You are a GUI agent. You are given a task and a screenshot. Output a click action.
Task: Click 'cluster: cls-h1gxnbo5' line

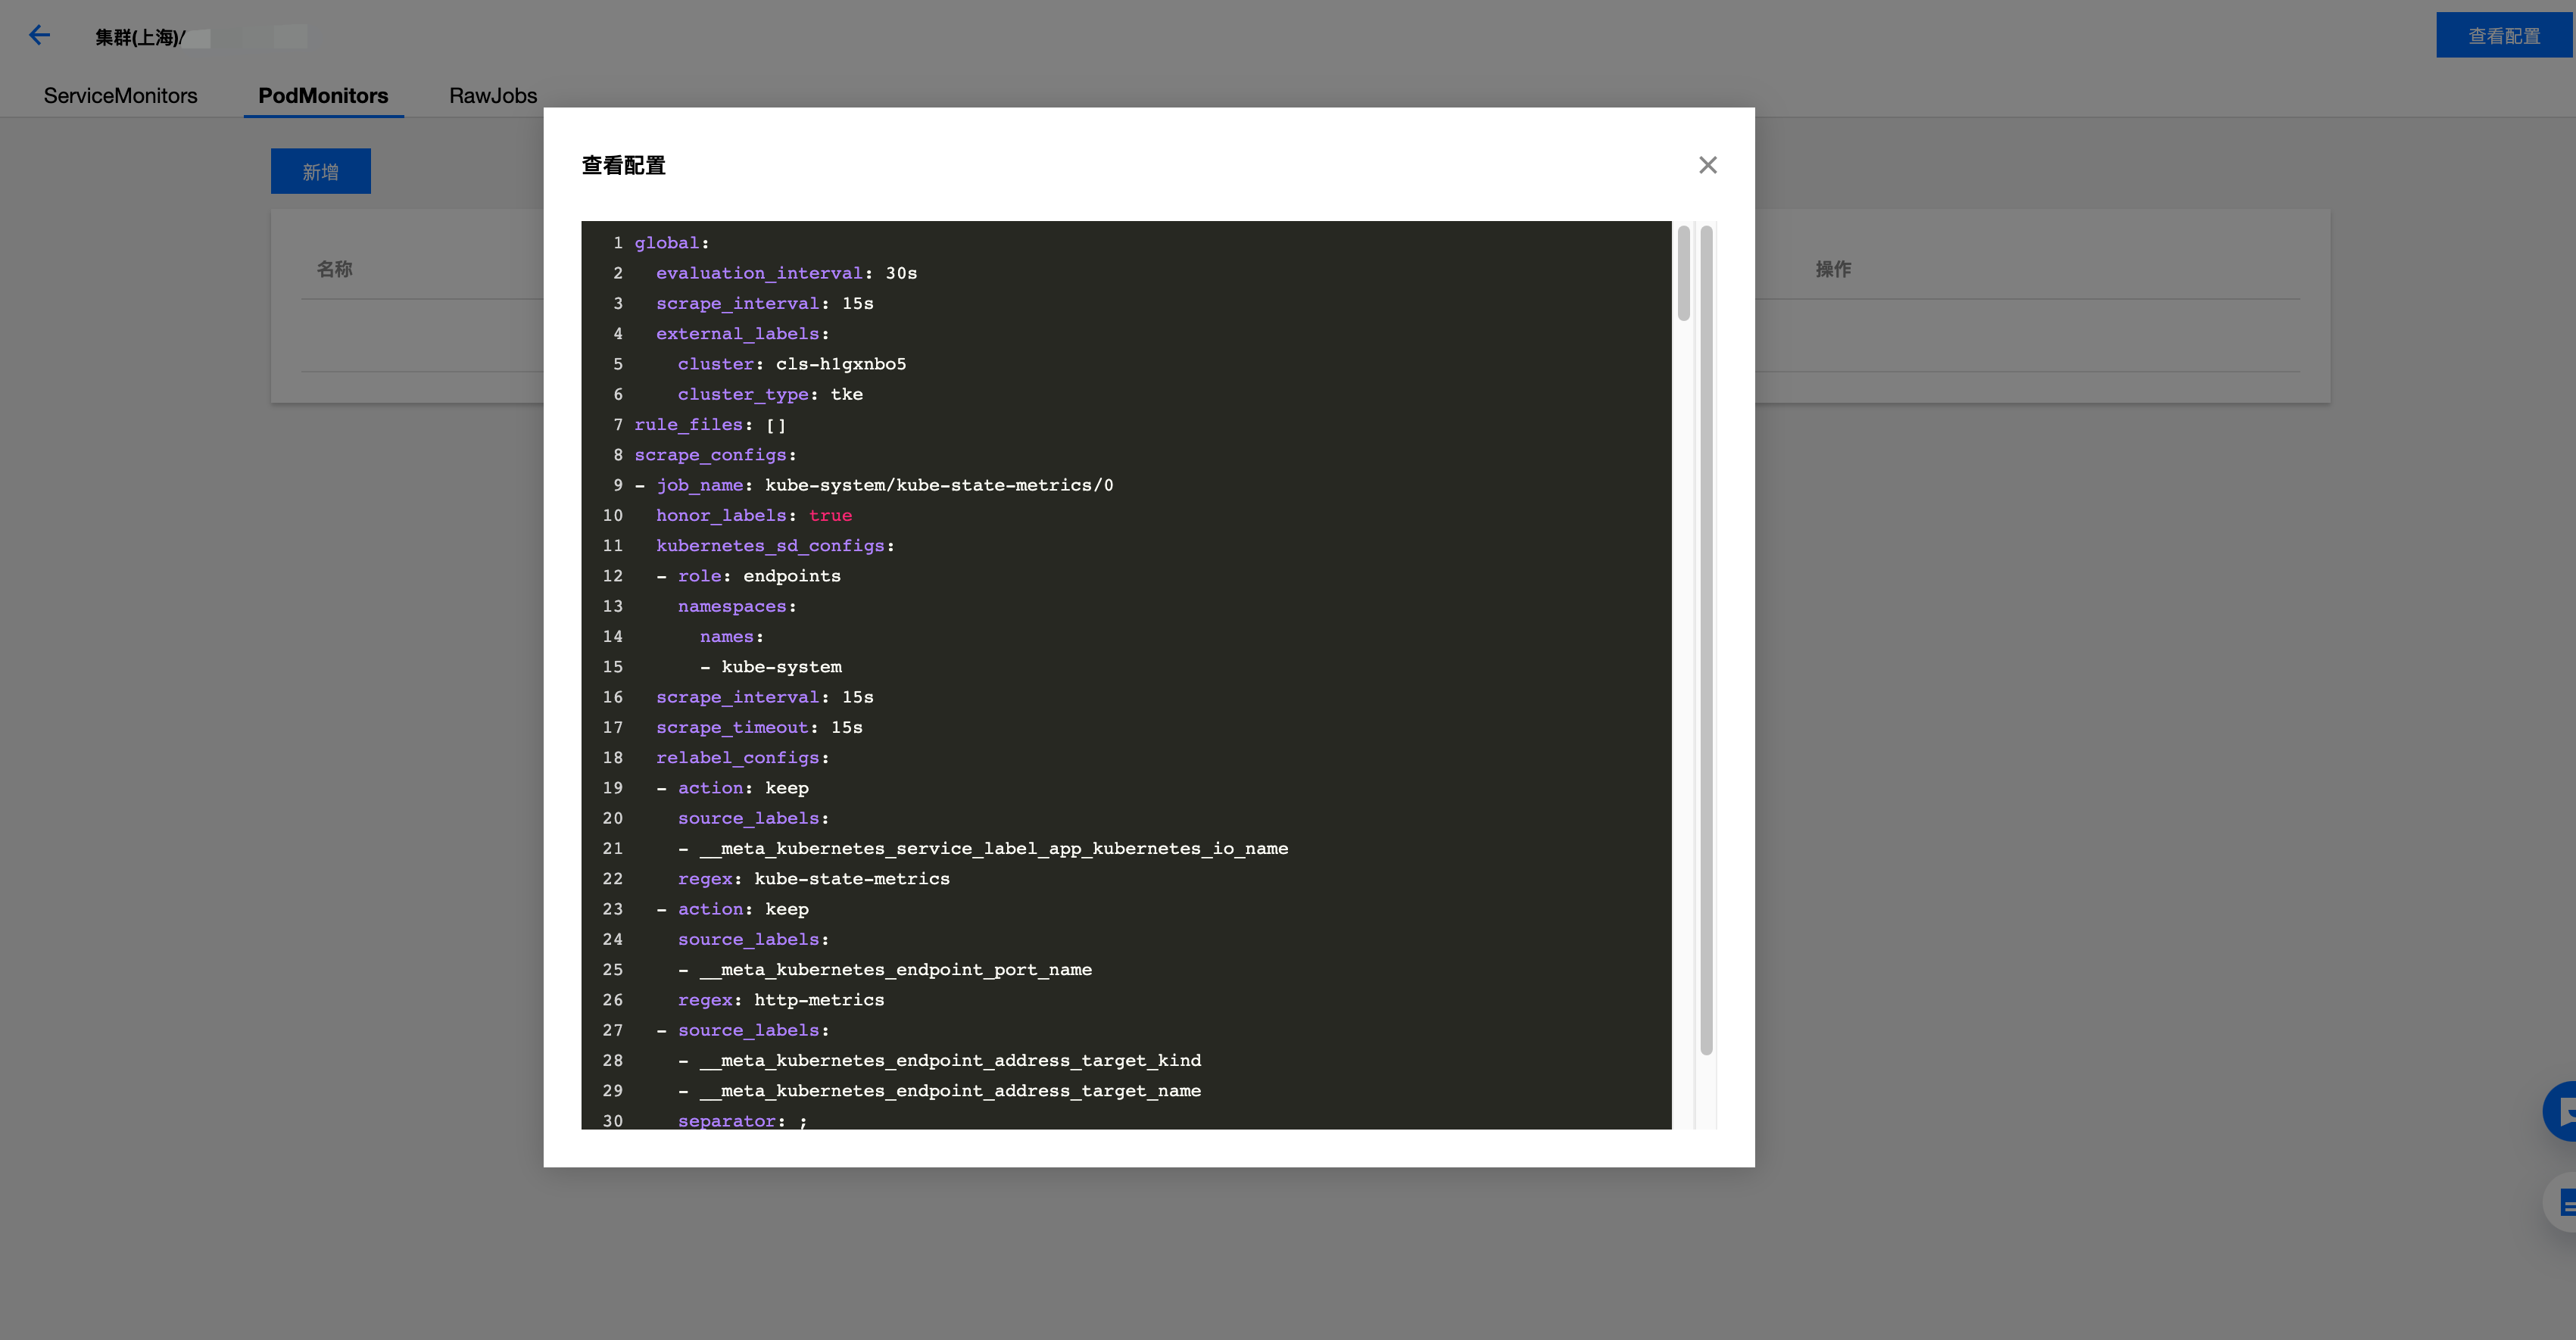pos(792,364)
